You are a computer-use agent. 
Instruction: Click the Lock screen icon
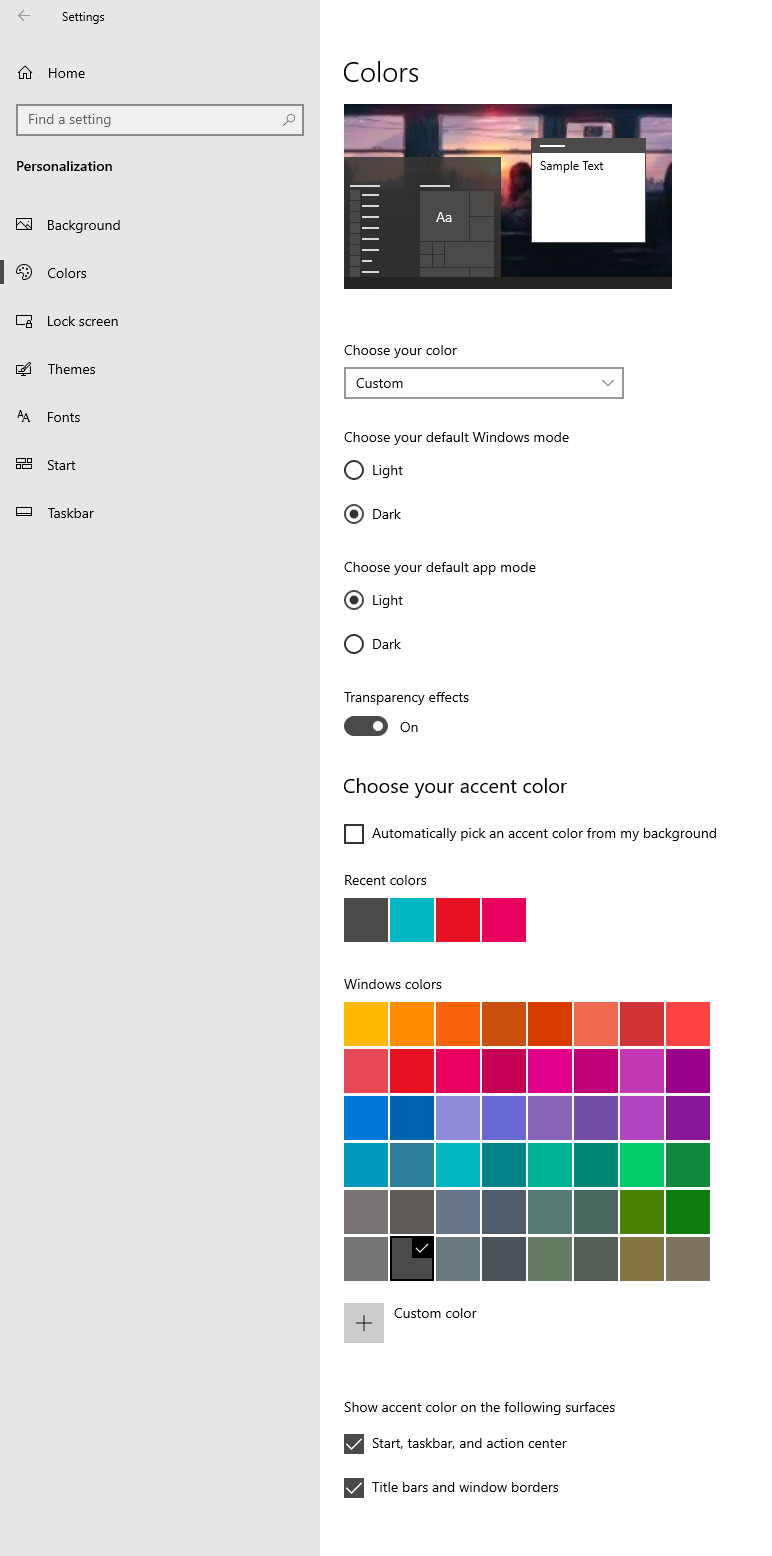point(25,321)
